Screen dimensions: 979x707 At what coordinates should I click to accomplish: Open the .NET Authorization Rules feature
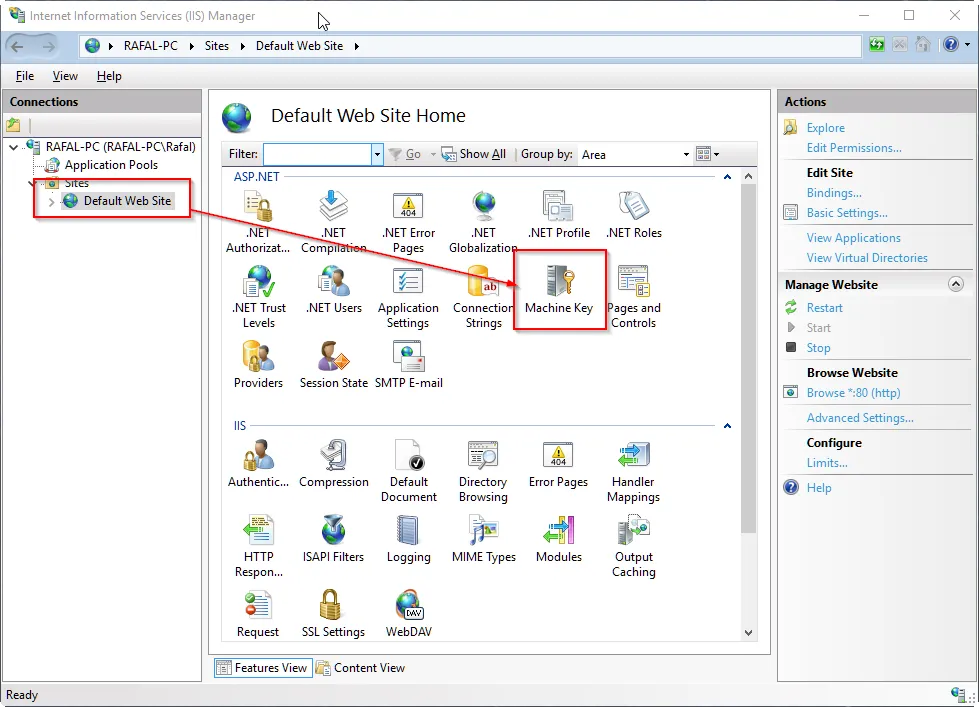(x=258, y=222)
